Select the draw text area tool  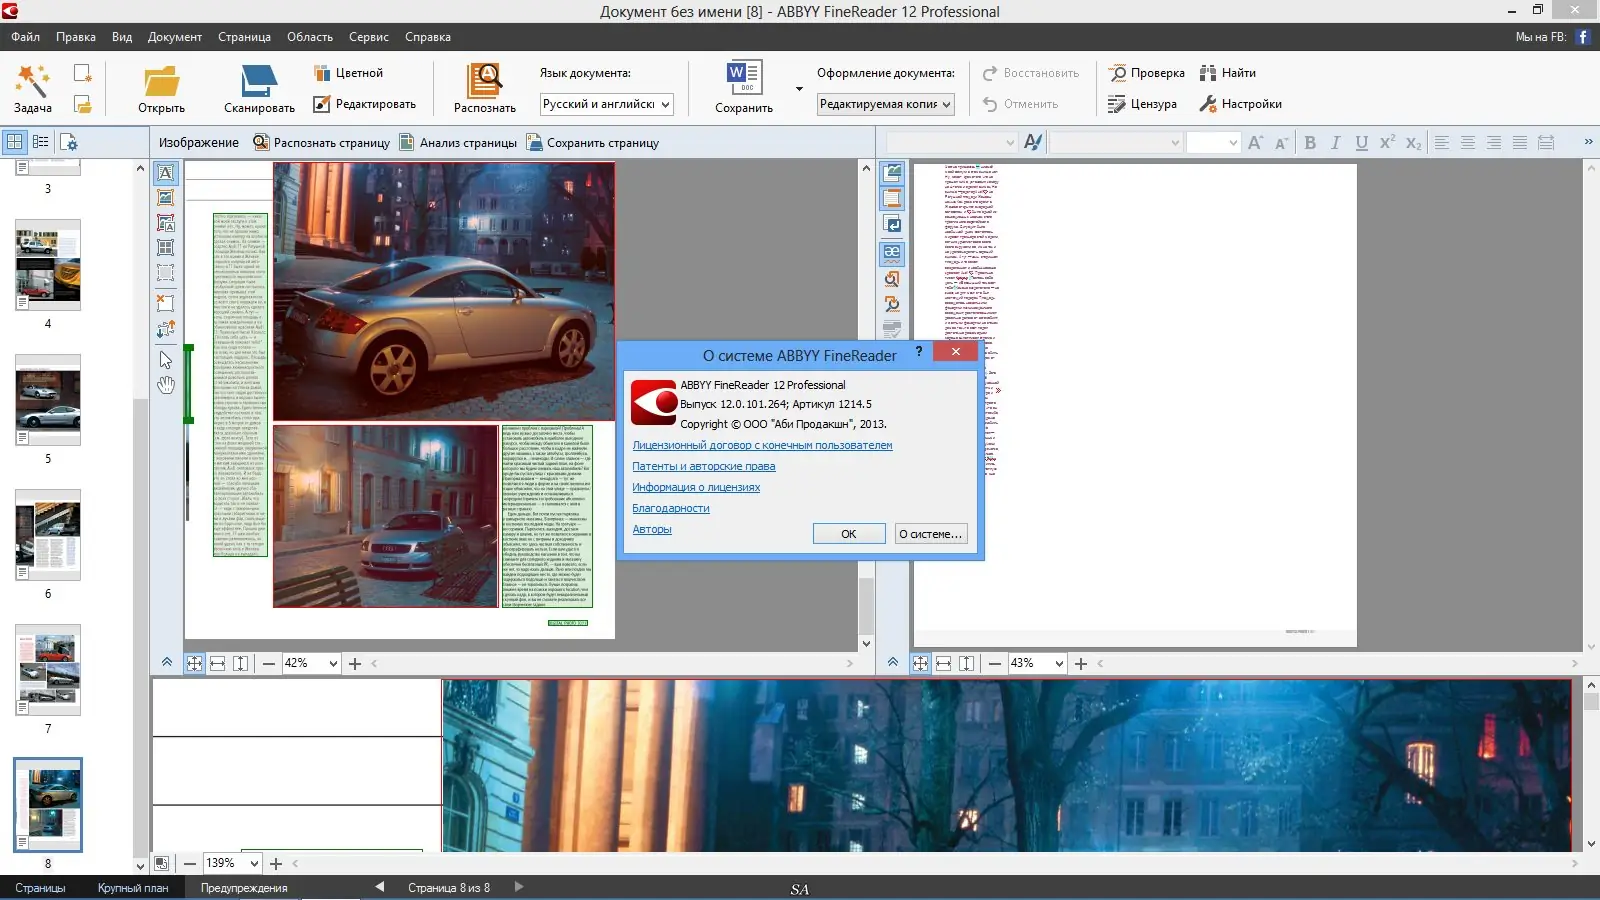166,173
